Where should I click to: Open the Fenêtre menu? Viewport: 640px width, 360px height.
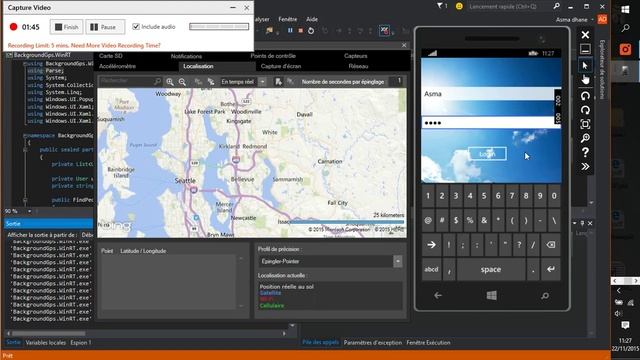point(288,19)
